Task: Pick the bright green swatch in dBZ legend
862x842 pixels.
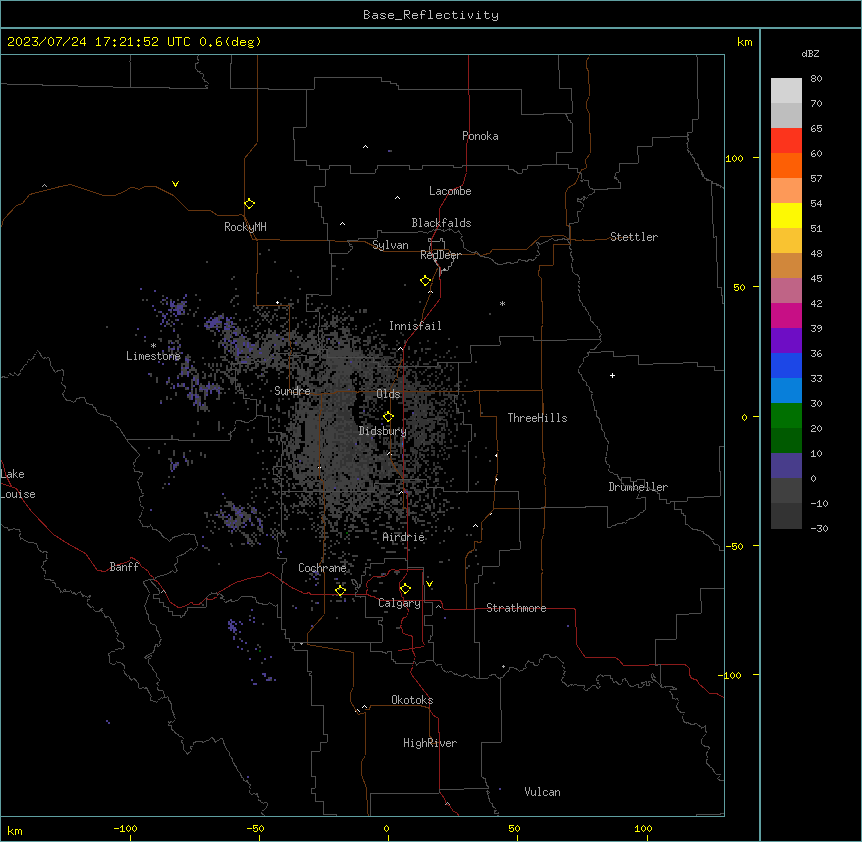Action: point(786,416)
